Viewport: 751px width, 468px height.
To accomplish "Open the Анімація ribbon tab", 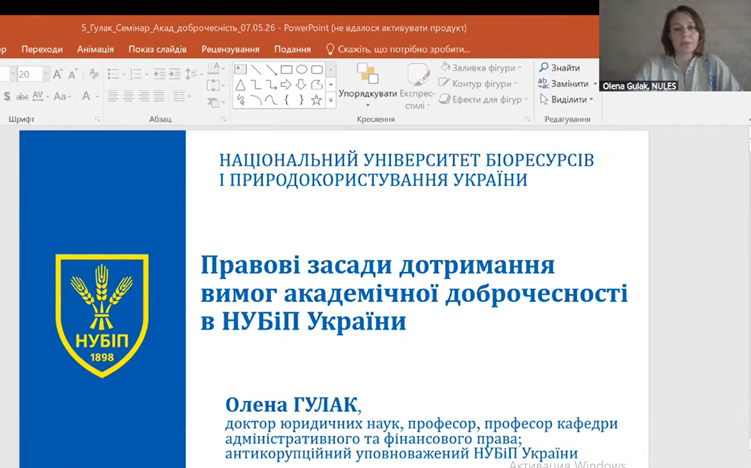I will (95, 49).
